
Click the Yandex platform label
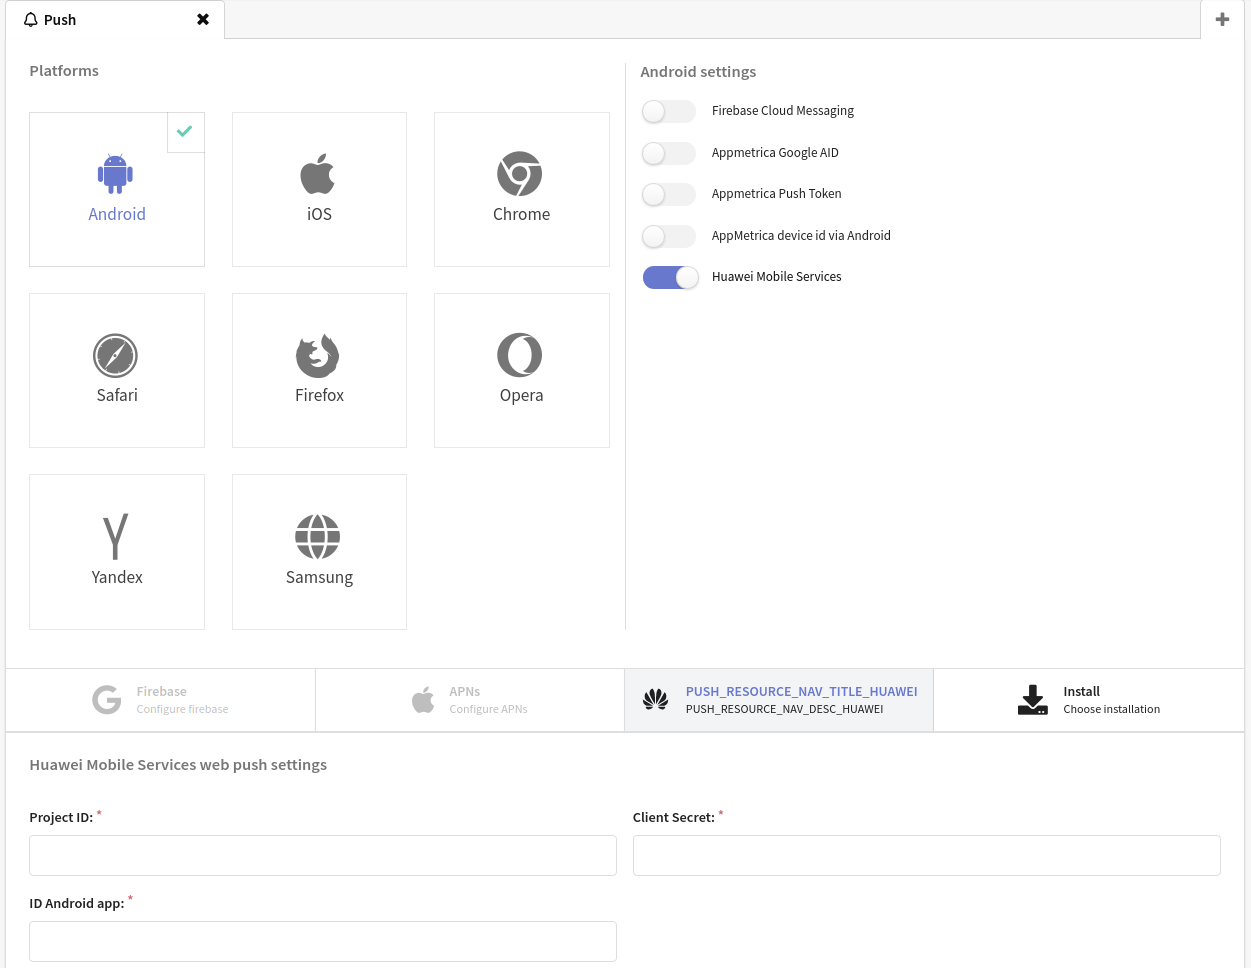(x=117, y=577)
